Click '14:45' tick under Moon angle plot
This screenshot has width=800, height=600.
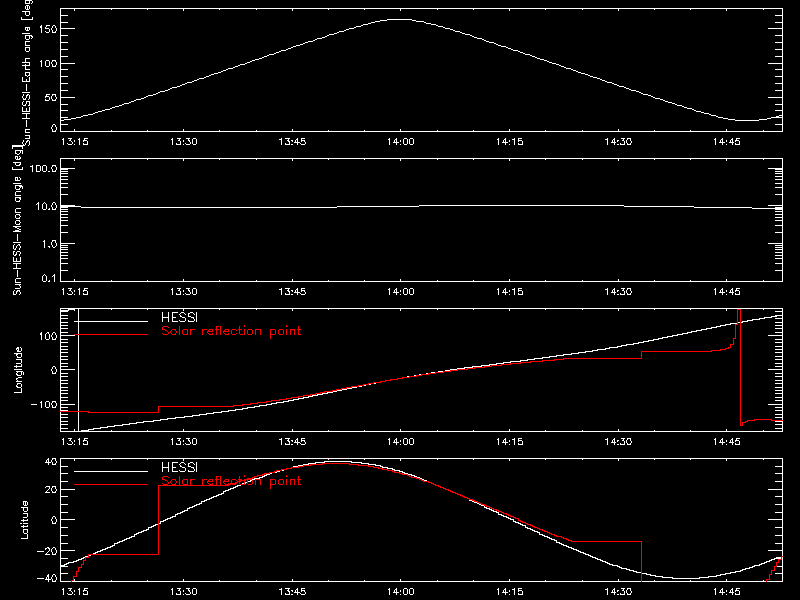(x=727, y=292)
